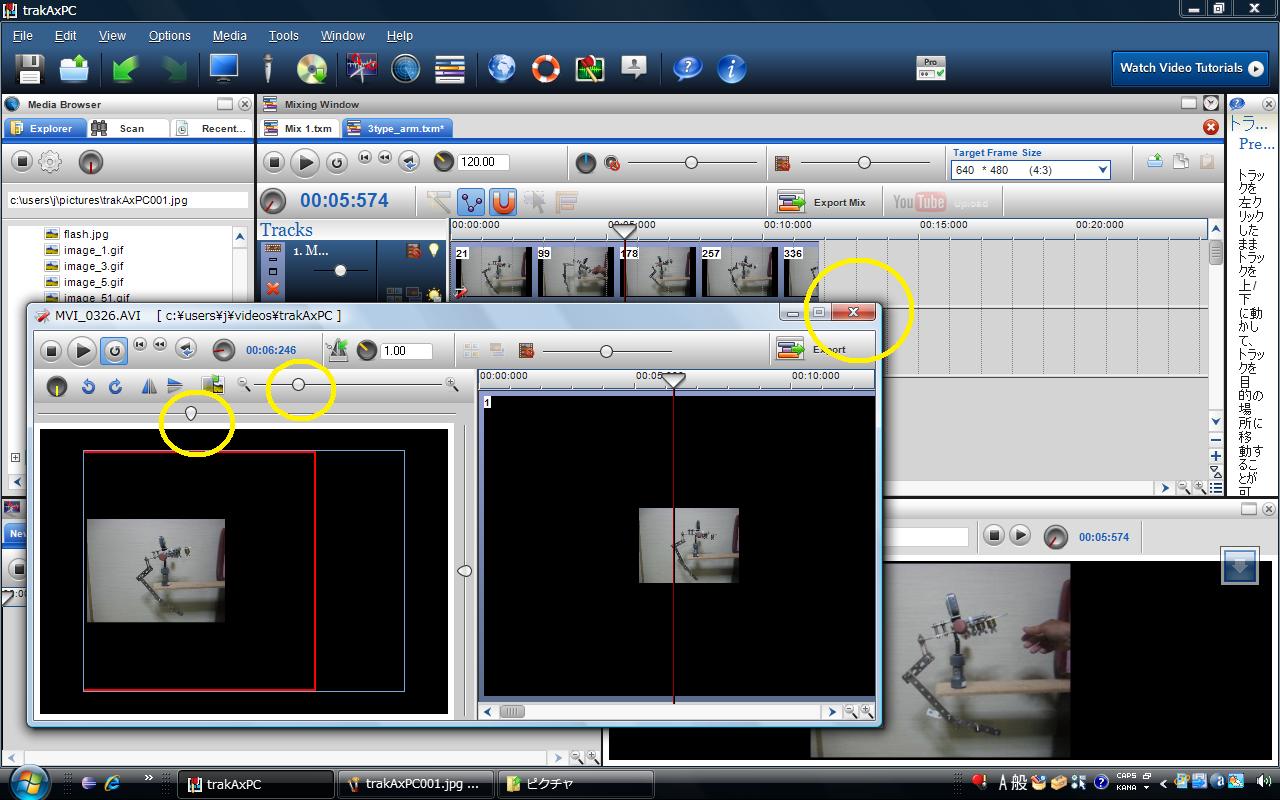Click the lifebuoy support icon
Image resolution: width=1280 pixels, height=800 pixels.
546,68
